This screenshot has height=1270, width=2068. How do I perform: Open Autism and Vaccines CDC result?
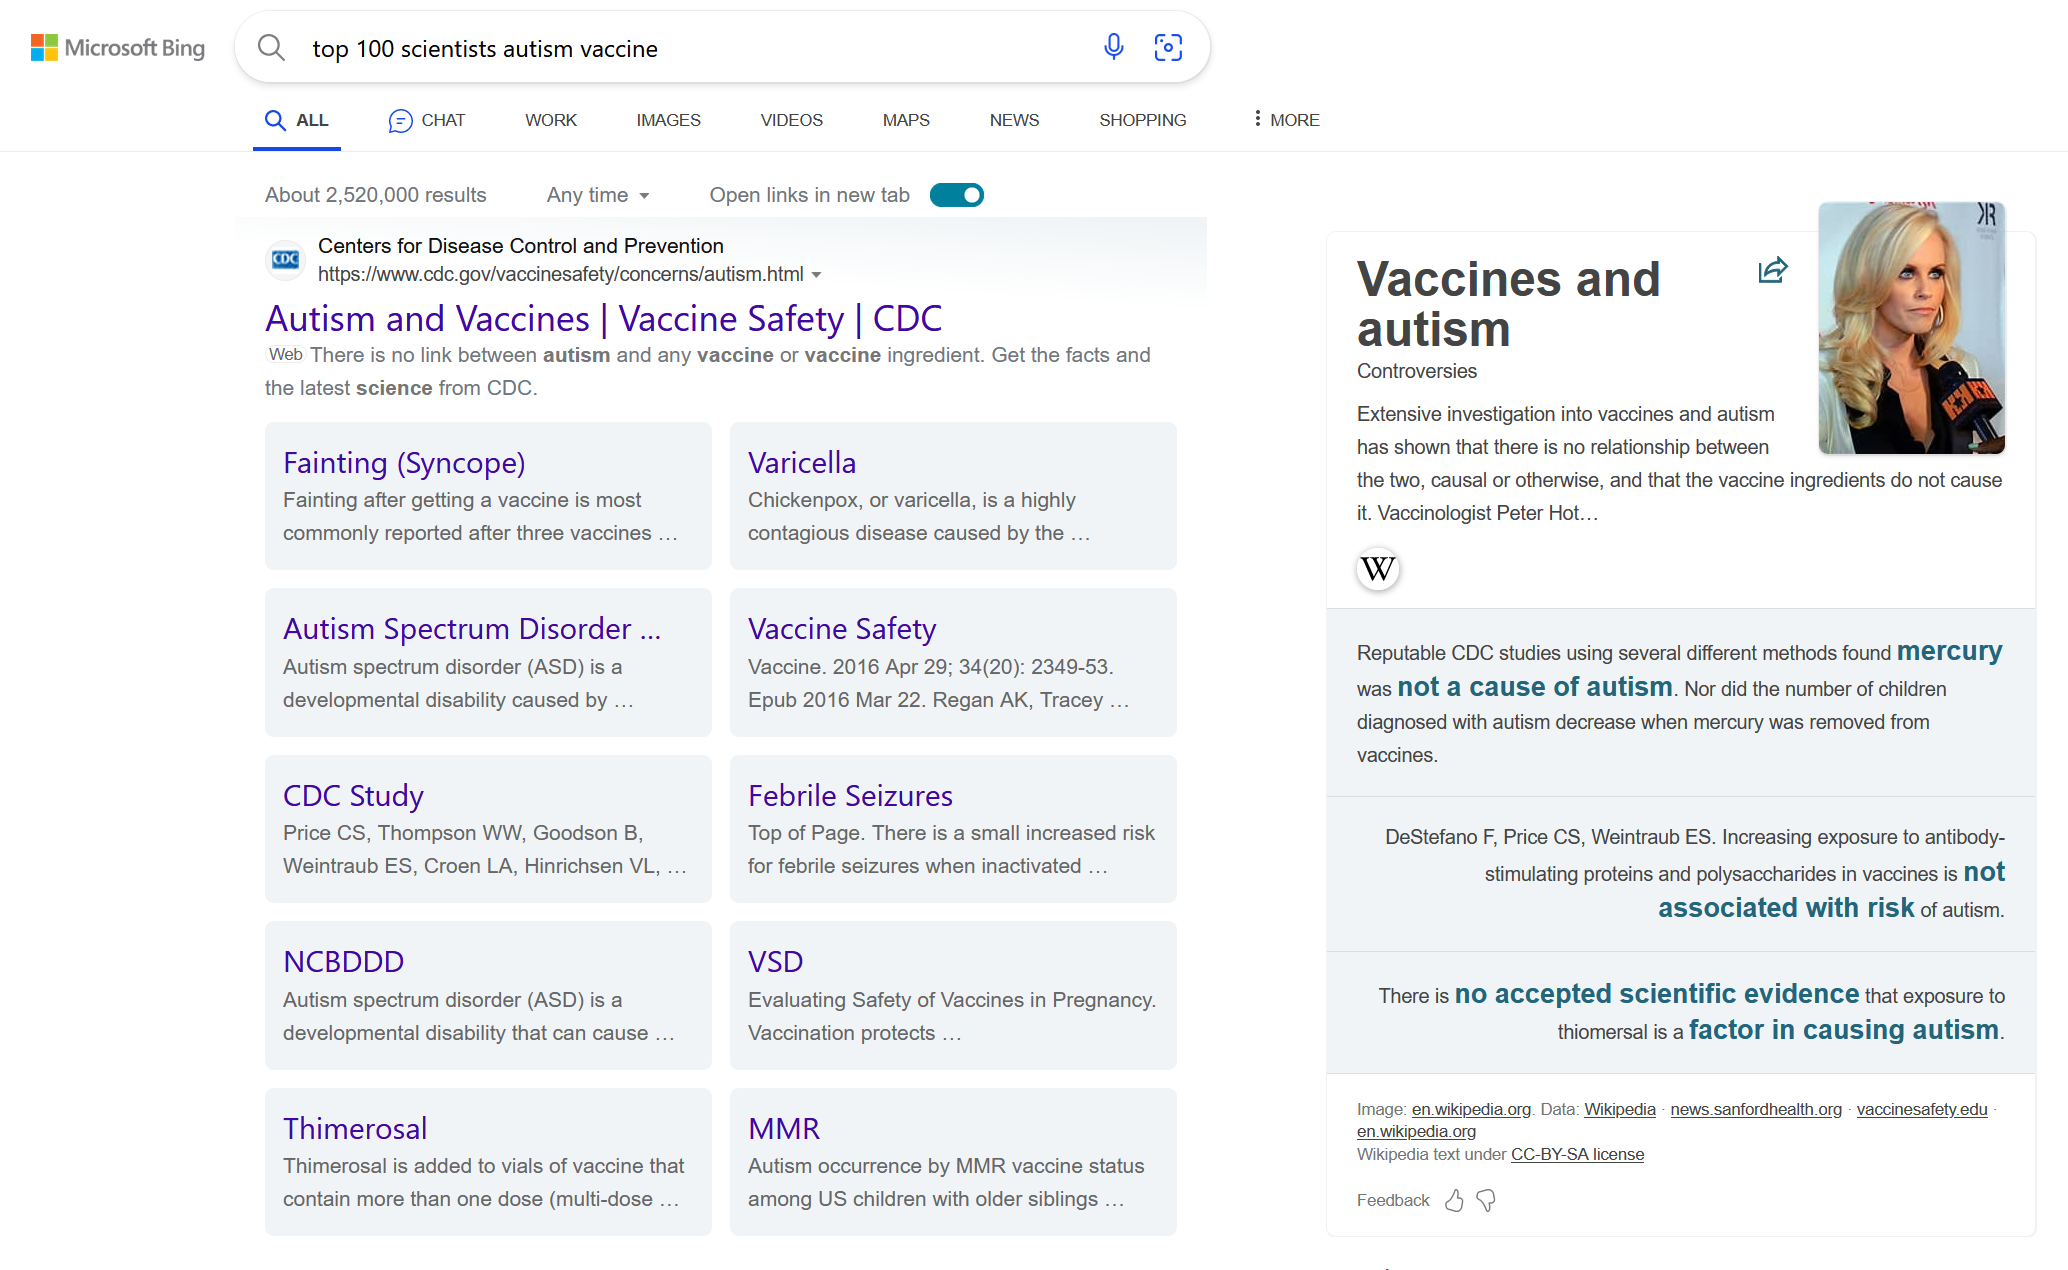(603, 319)
